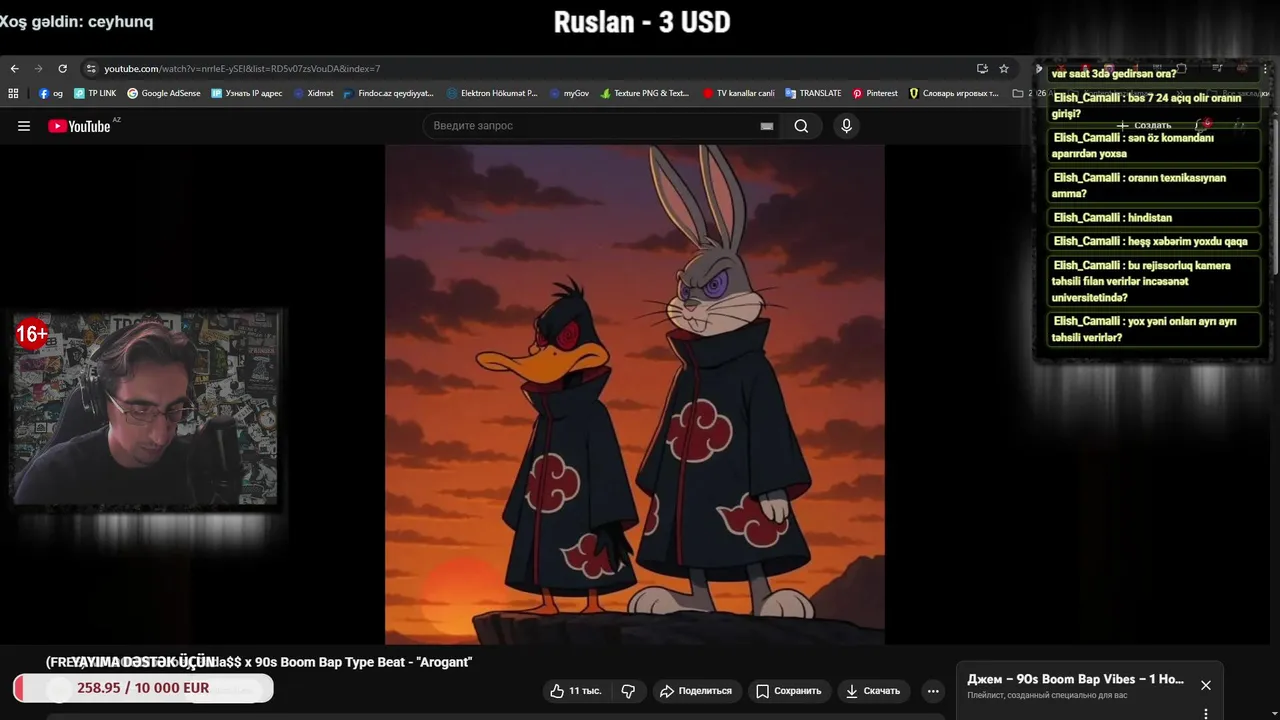Click the 'Xoş gəldin: ceyhunq' welcome text
Screen dimensions: 1280x720
(77, 21)
